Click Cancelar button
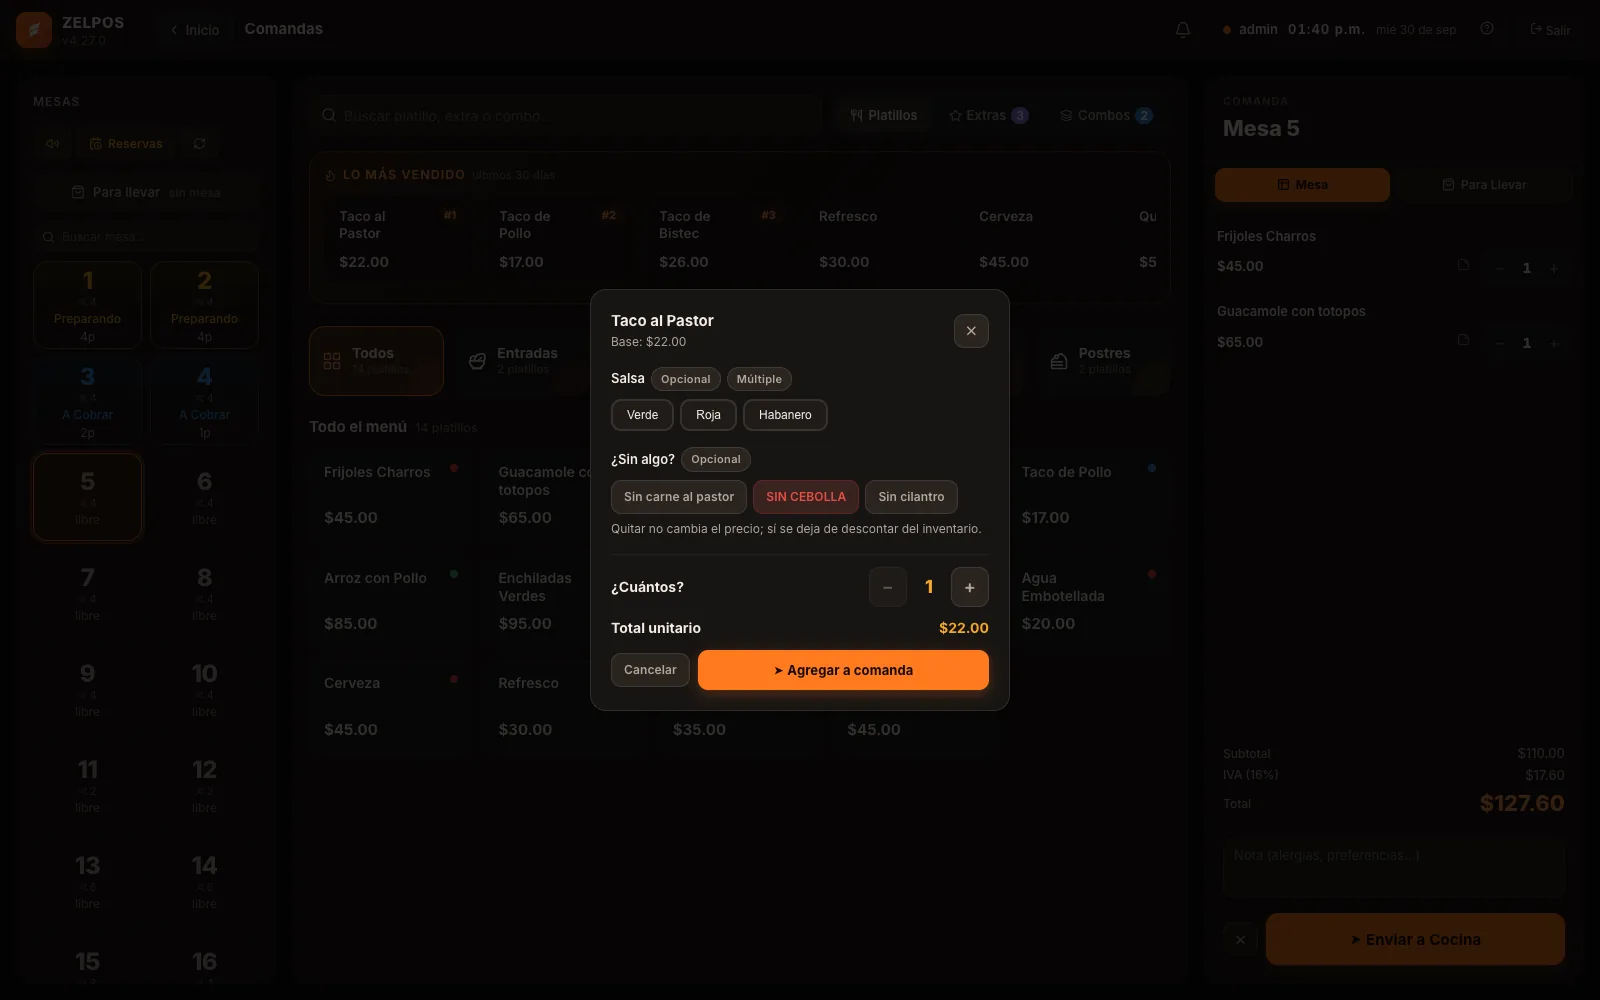Screen dimensions: 1600x1000 click(x=650, y=670)
